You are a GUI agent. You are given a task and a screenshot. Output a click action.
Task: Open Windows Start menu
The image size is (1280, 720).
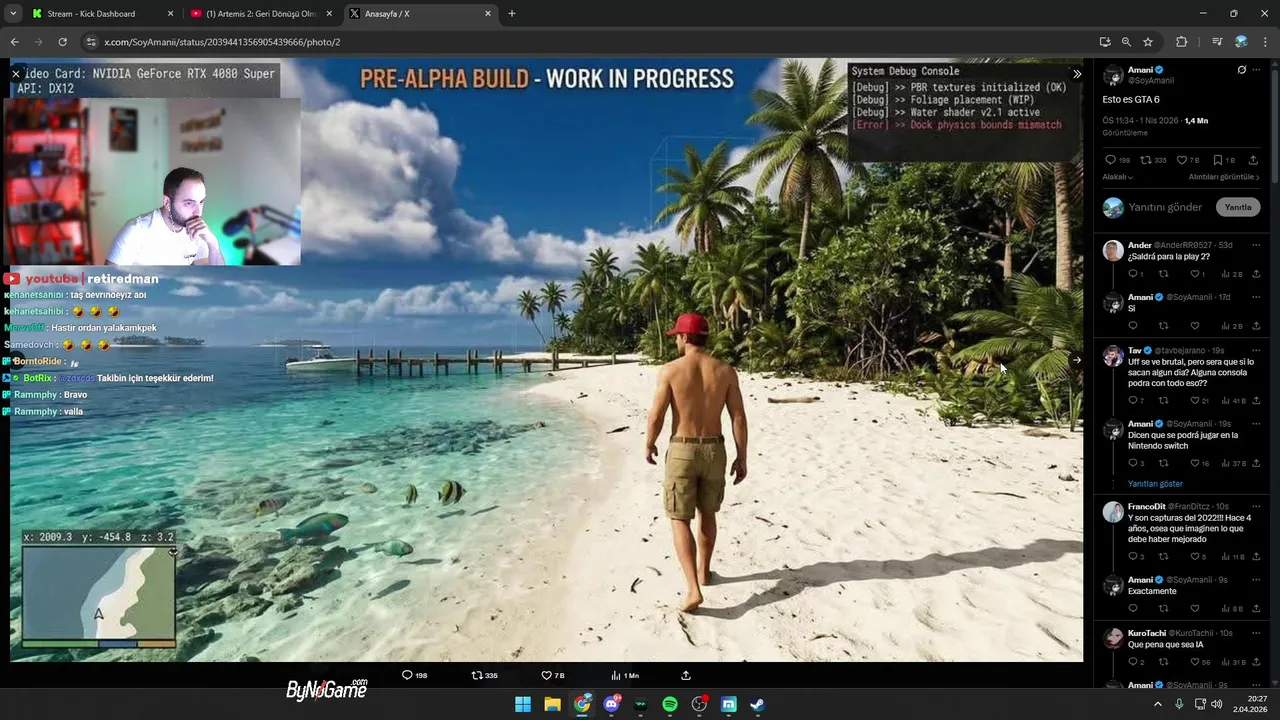point(523,704)
